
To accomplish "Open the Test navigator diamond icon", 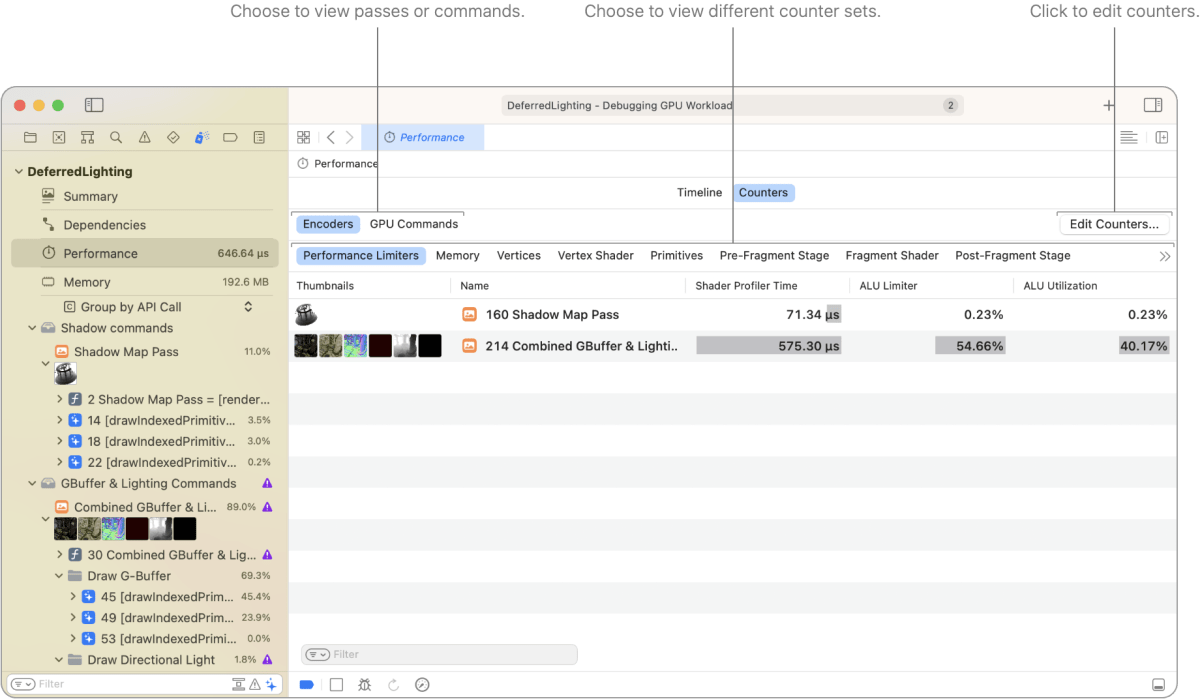I will pyautogui.click(x=173, y=137).
